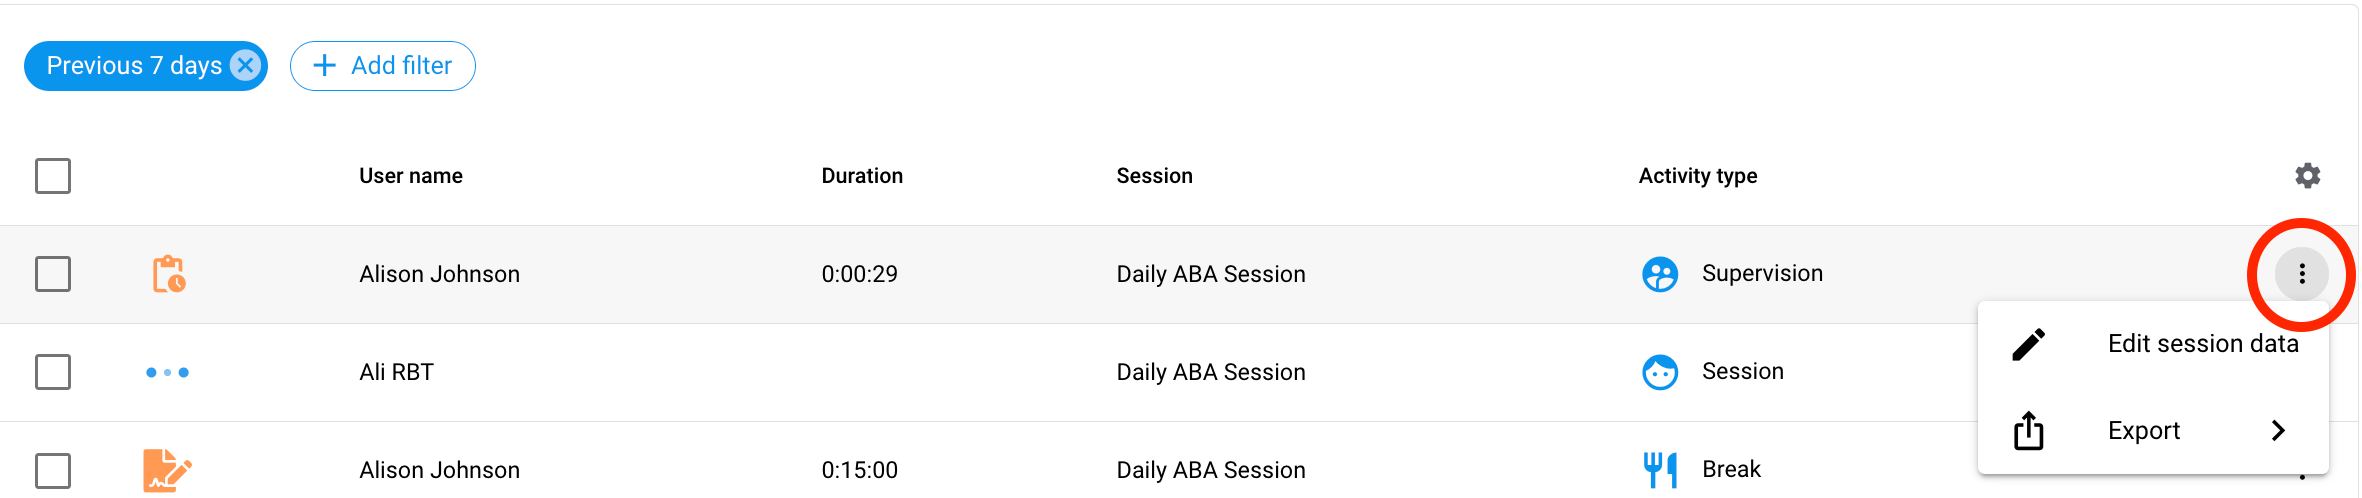Toggle the select-all header checkbox
This screenshot has height=498, width=2362.
(x=53, y=176)
